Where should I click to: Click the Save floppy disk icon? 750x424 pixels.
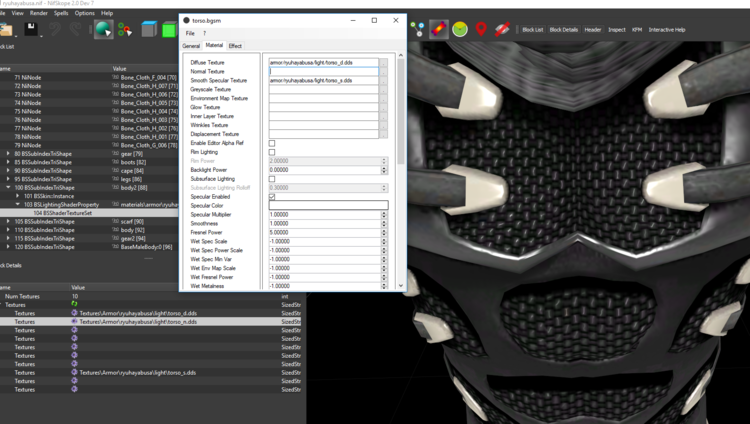(x=31, y=30)
